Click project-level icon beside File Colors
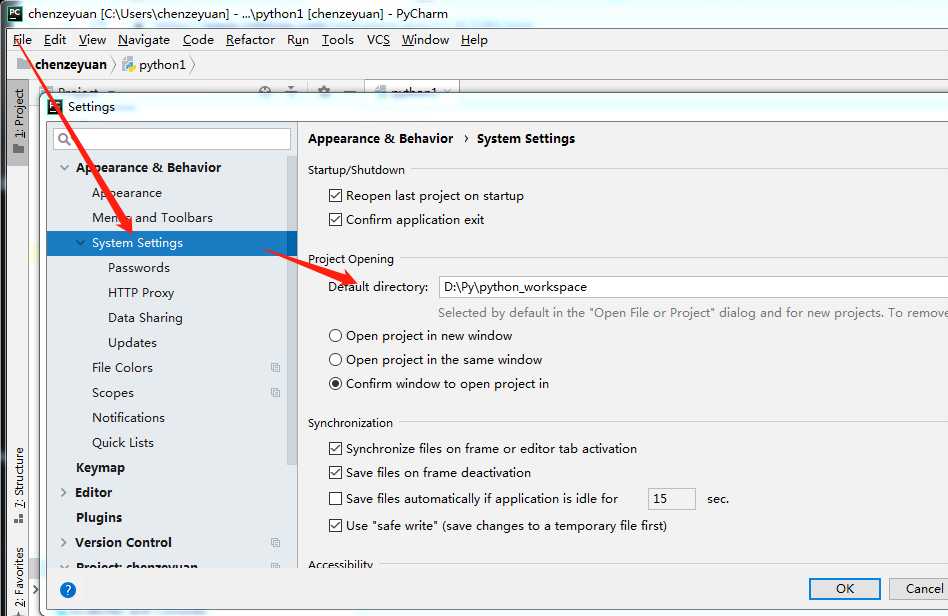Image resolution: width=948 pixels, height=616 pixels. [x=276, y=368]
